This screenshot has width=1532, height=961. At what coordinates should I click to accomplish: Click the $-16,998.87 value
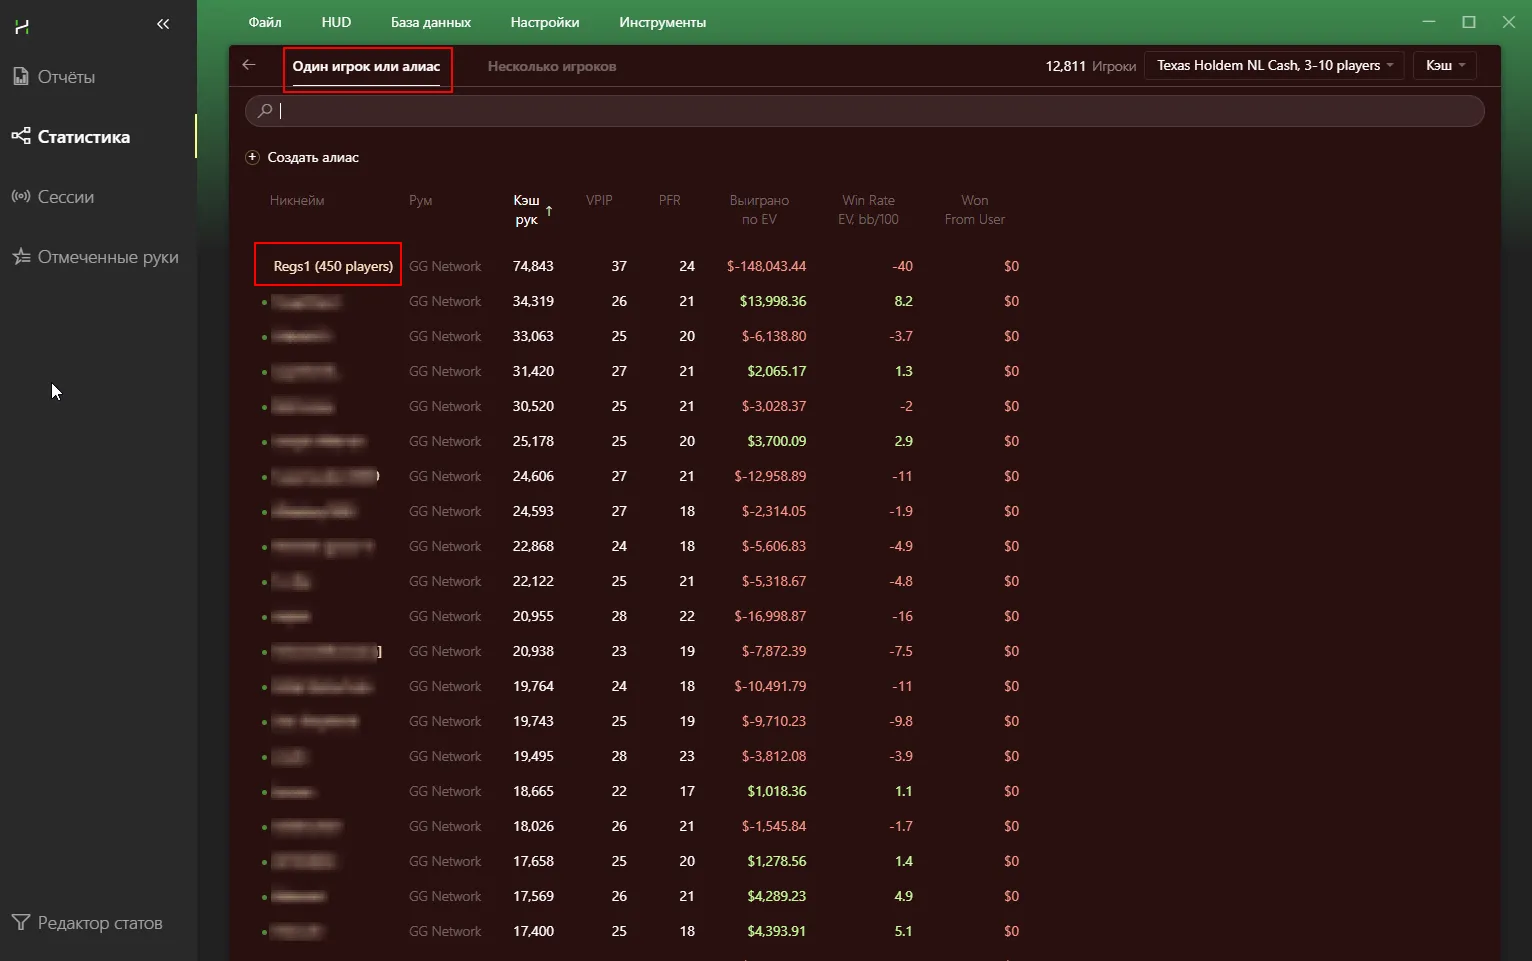(x=770, y=616)
